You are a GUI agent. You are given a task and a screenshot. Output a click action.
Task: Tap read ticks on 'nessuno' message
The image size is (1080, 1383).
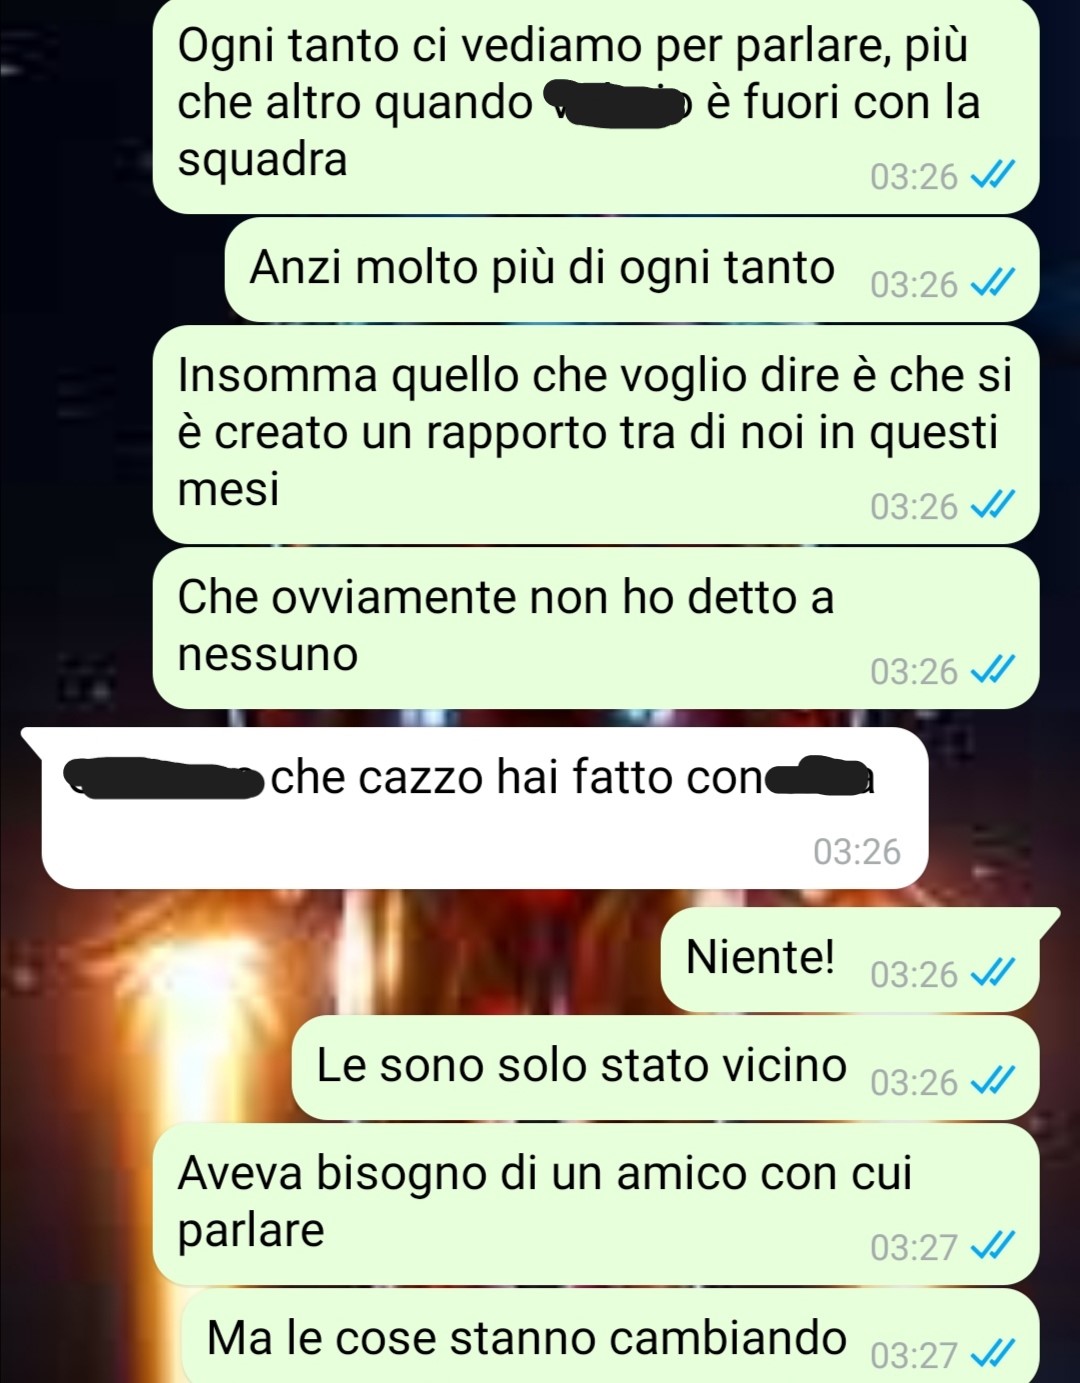(994, 670)
